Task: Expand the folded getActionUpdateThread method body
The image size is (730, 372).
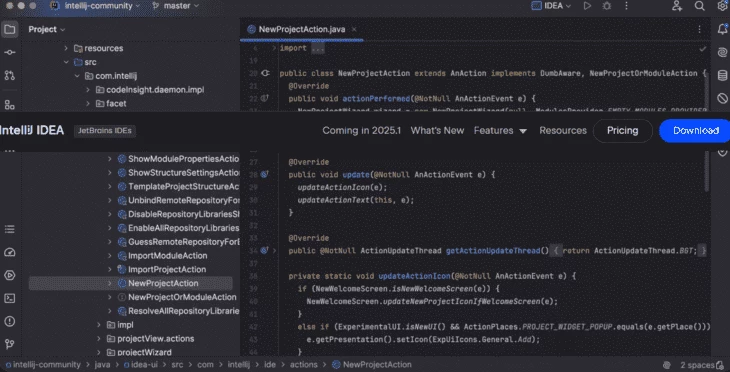Action: 274,250
